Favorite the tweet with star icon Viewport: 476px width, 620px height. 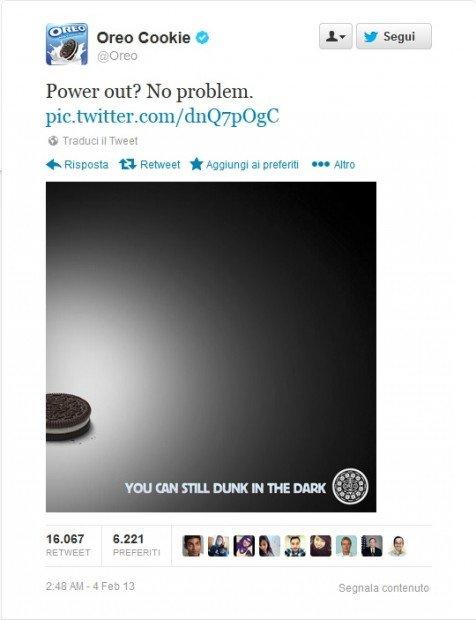click(x=196, y=164)
